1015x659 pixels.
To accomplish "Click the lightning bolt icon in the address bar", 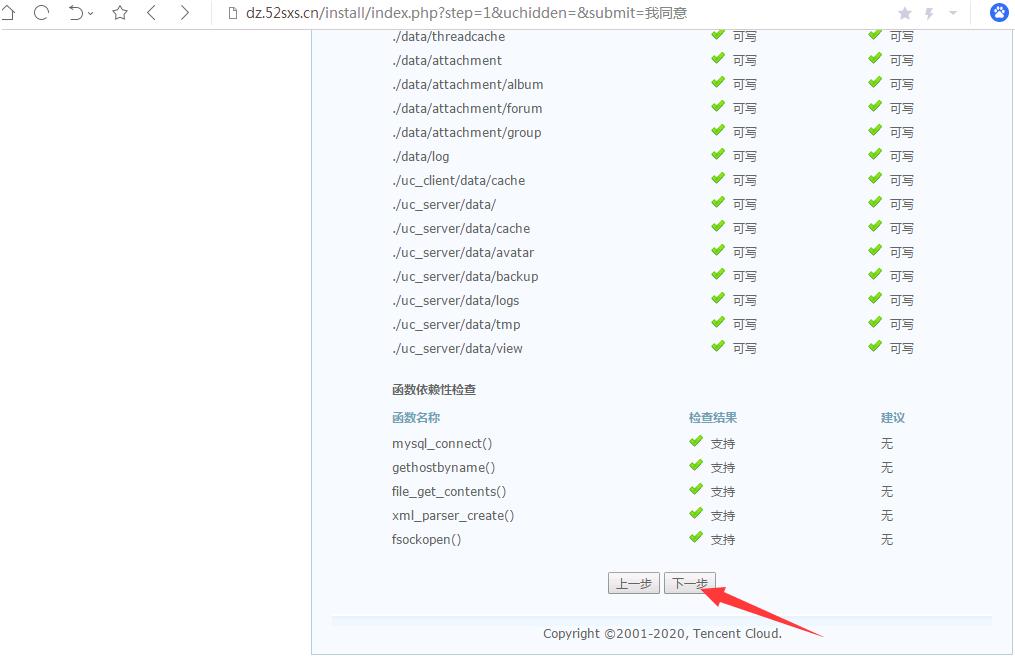I will 929,13.
